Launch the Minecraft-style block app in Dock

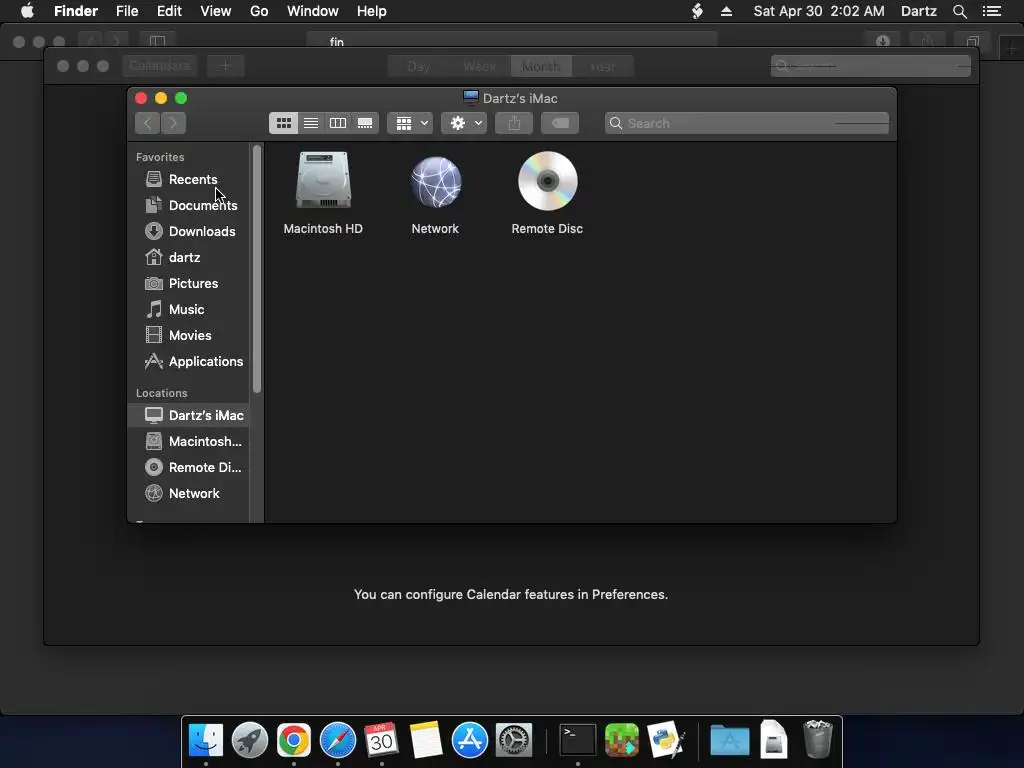pos(622,740)
